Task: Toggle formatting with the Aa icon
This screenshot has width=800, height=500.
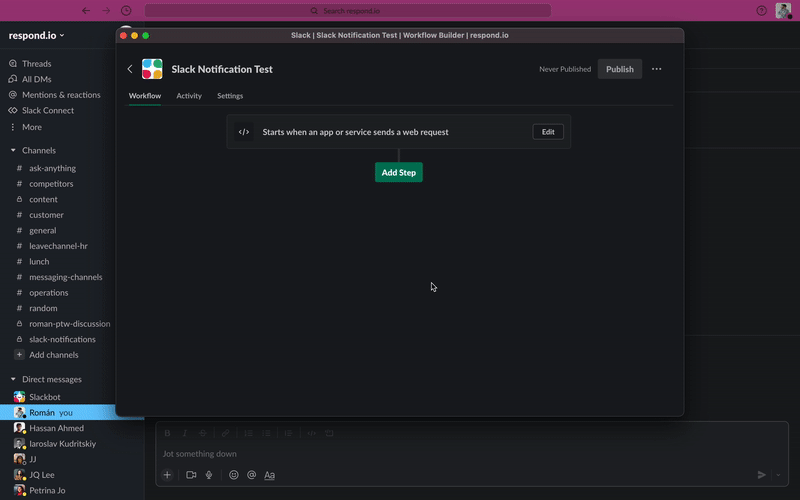Action: pyautogui.click(x=269, y=475)
